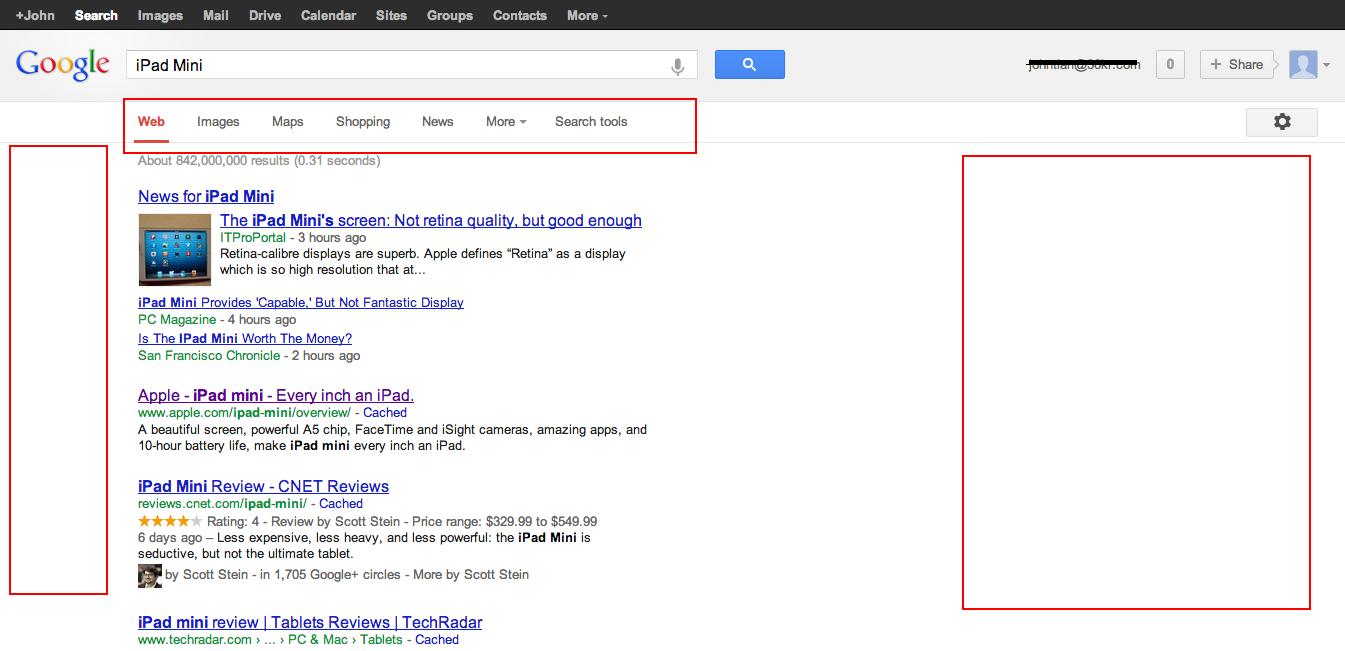Switch to the Images results tab

point(218,122)
